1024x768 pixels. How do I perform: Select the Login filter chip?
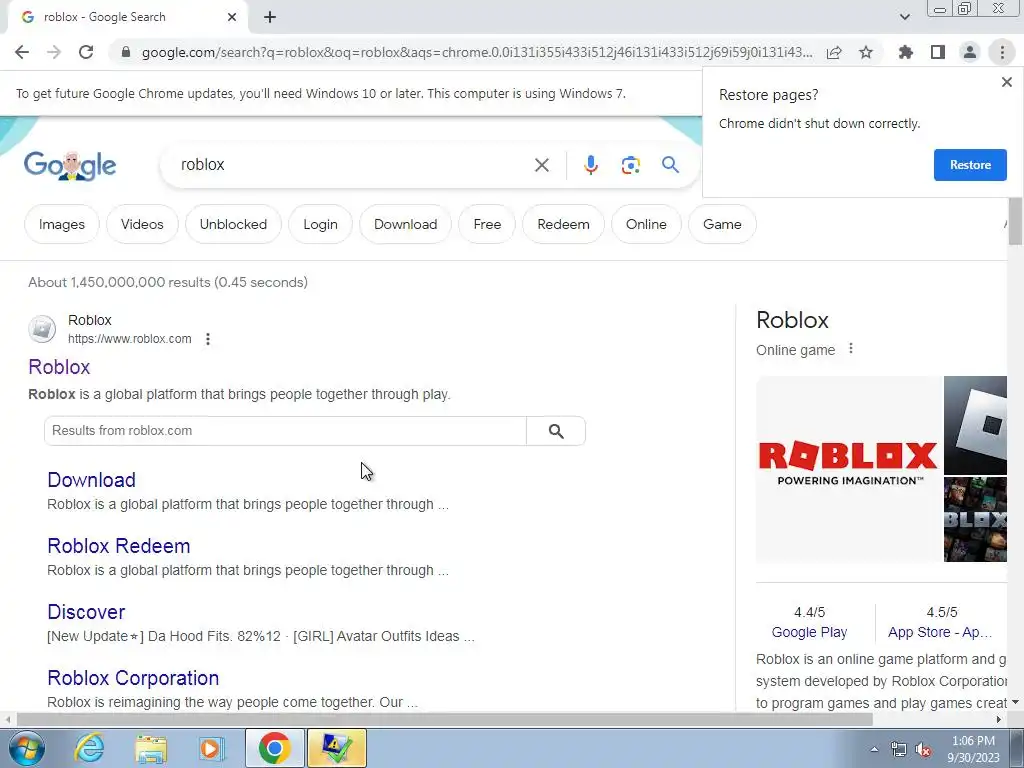coord(320,224)
